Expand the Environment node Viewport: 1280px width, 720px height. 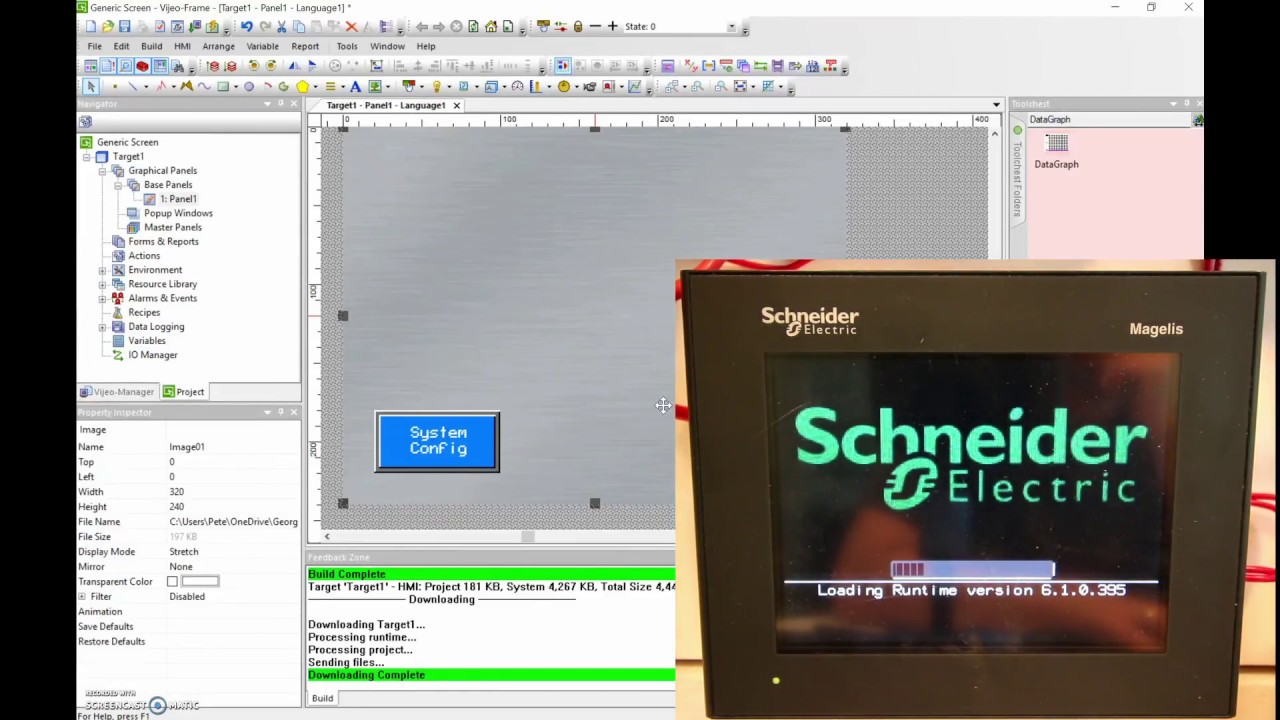(x=103, y=270)
